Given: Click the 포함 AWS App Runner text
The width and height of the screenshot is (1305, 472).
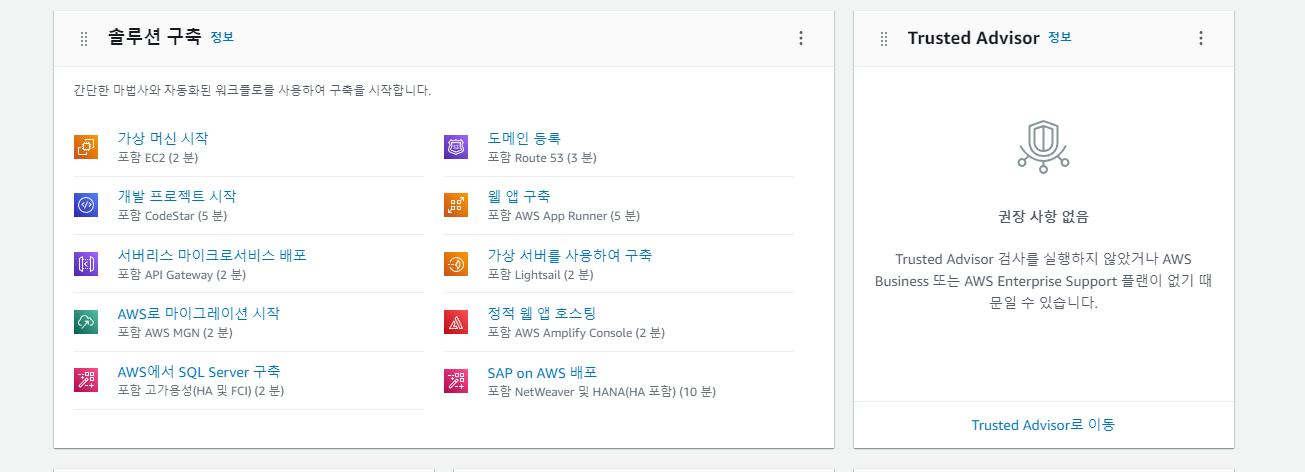Looking at the screenshot, I should tap(564, 216).
